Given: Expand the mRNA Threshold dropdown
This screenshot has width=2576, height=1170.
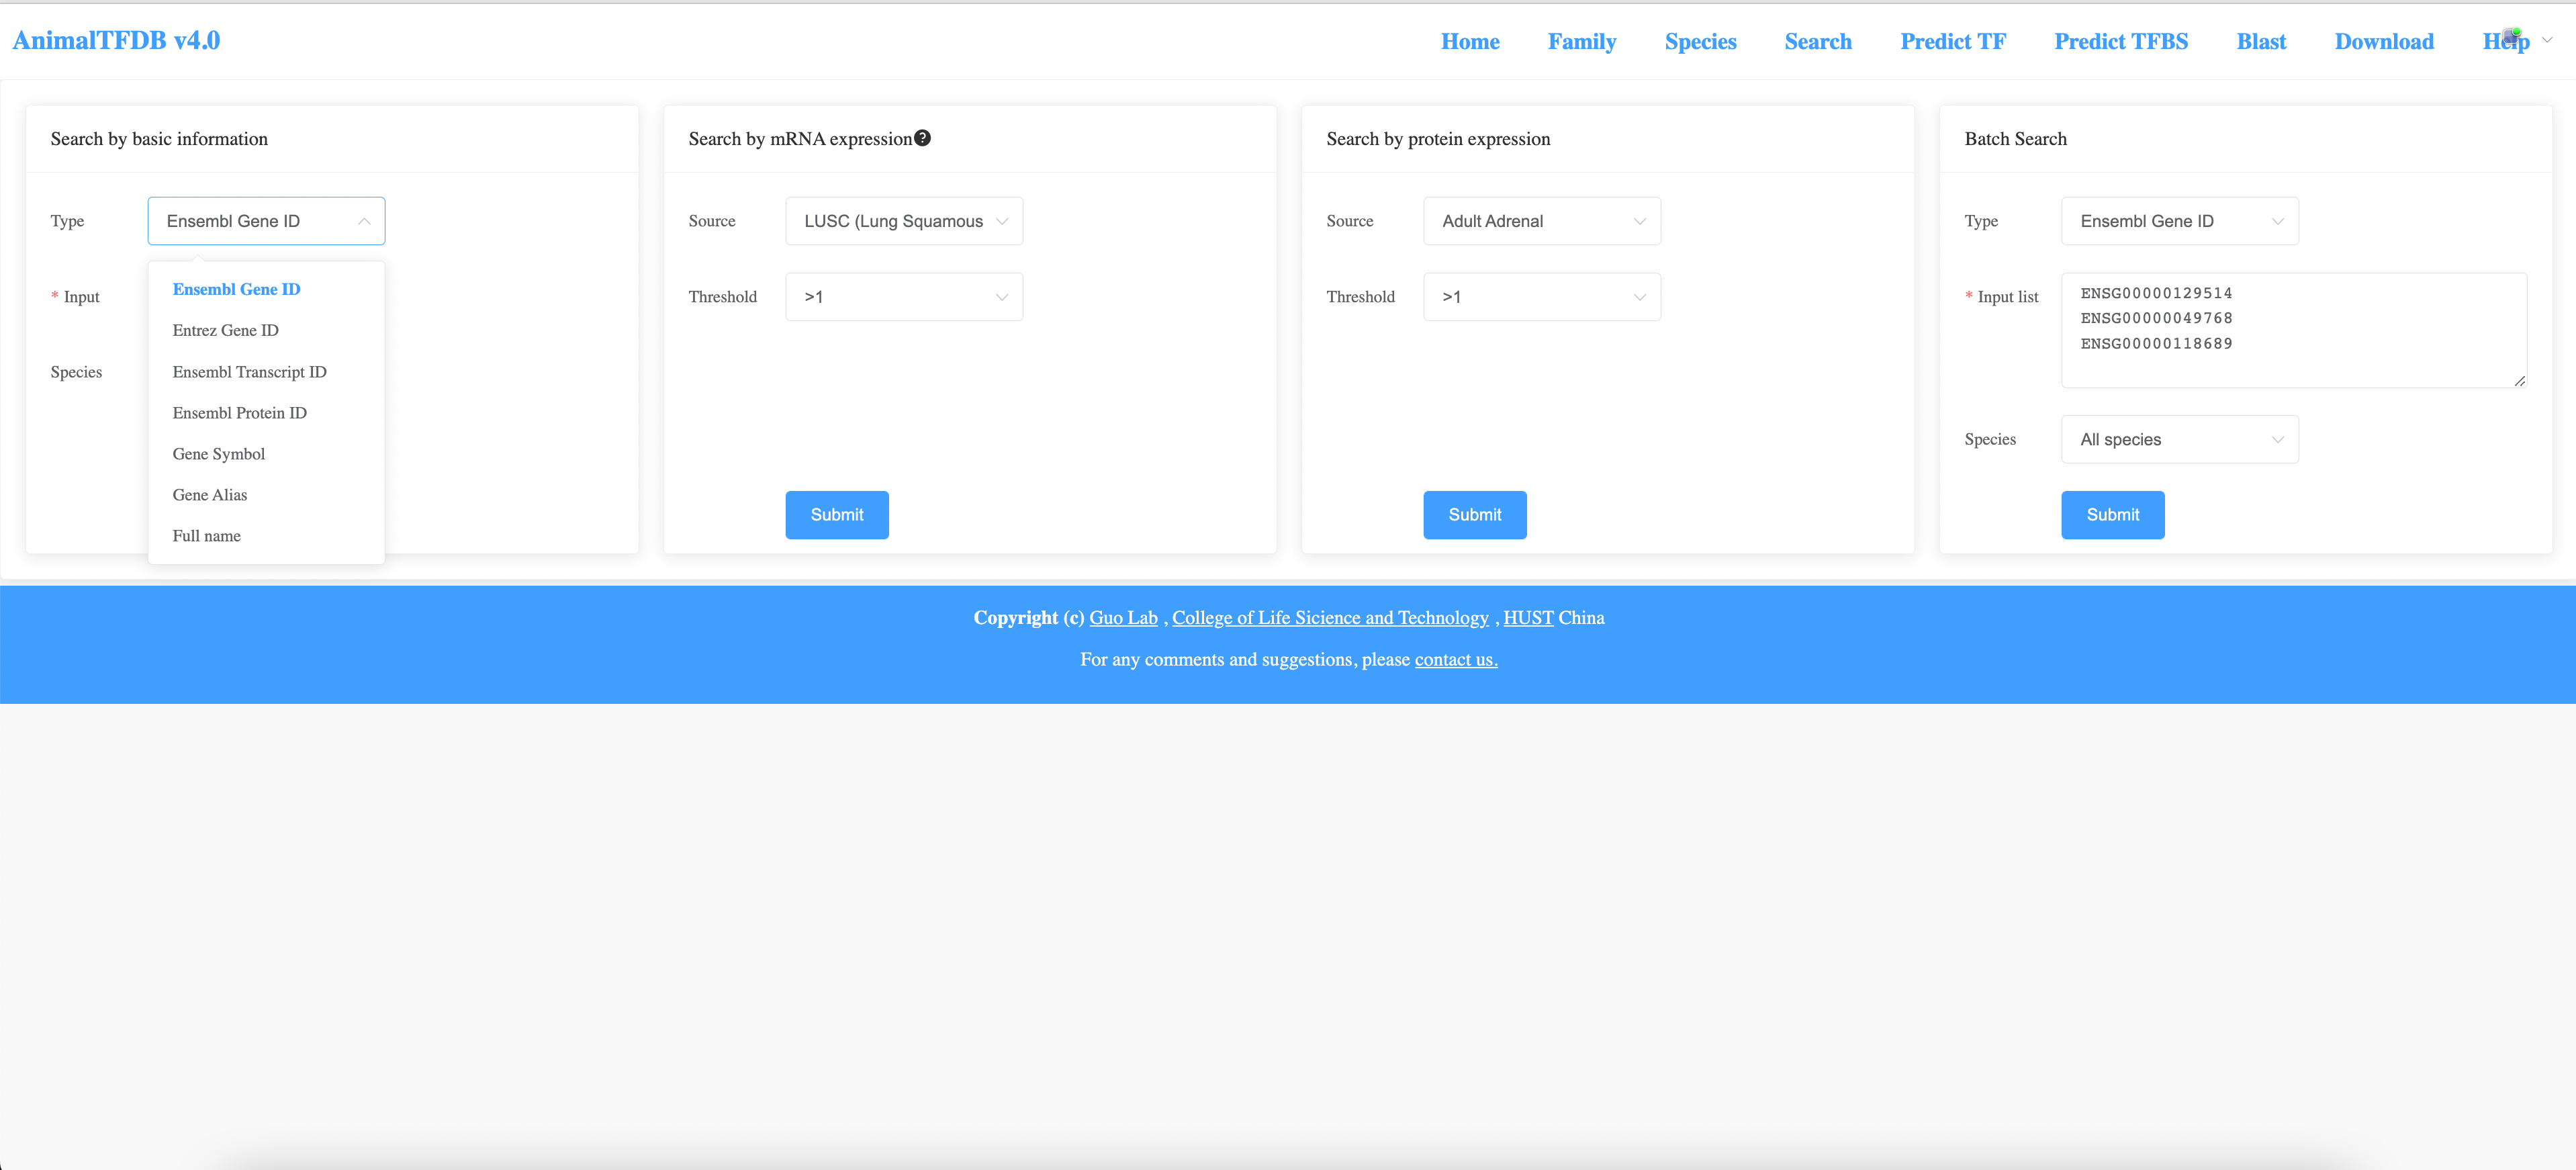Looking at the screenshot, I should pos(903,297).
